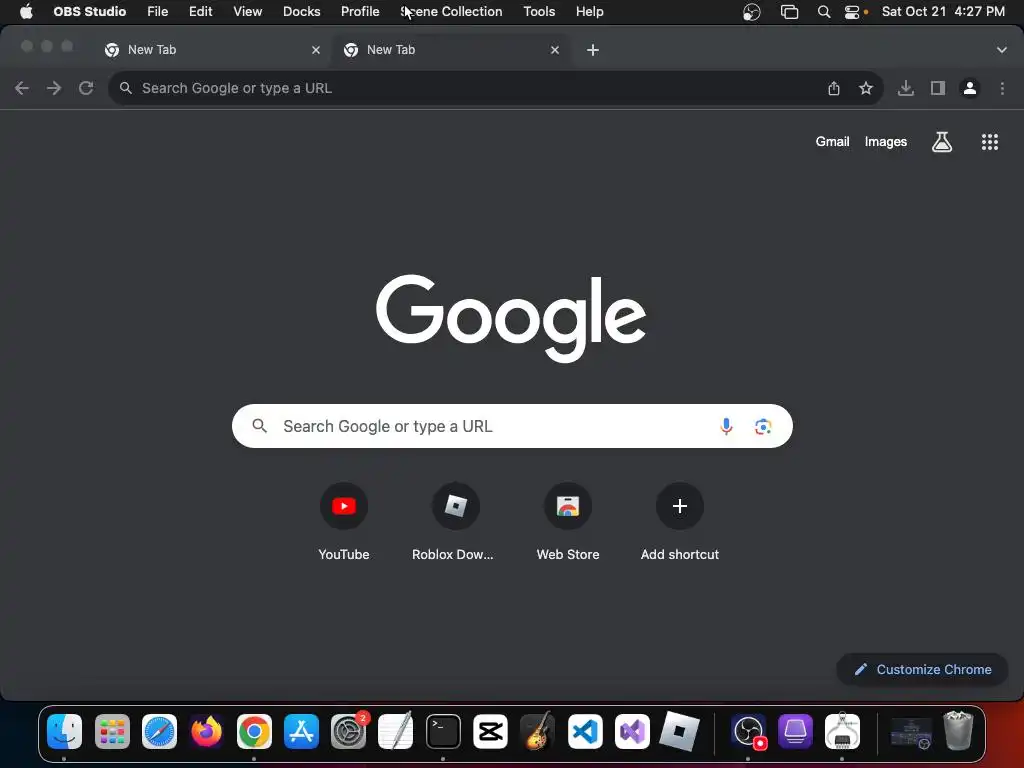
Task: Open Terminal from the Dock
Action: click(x=443, y=731)
